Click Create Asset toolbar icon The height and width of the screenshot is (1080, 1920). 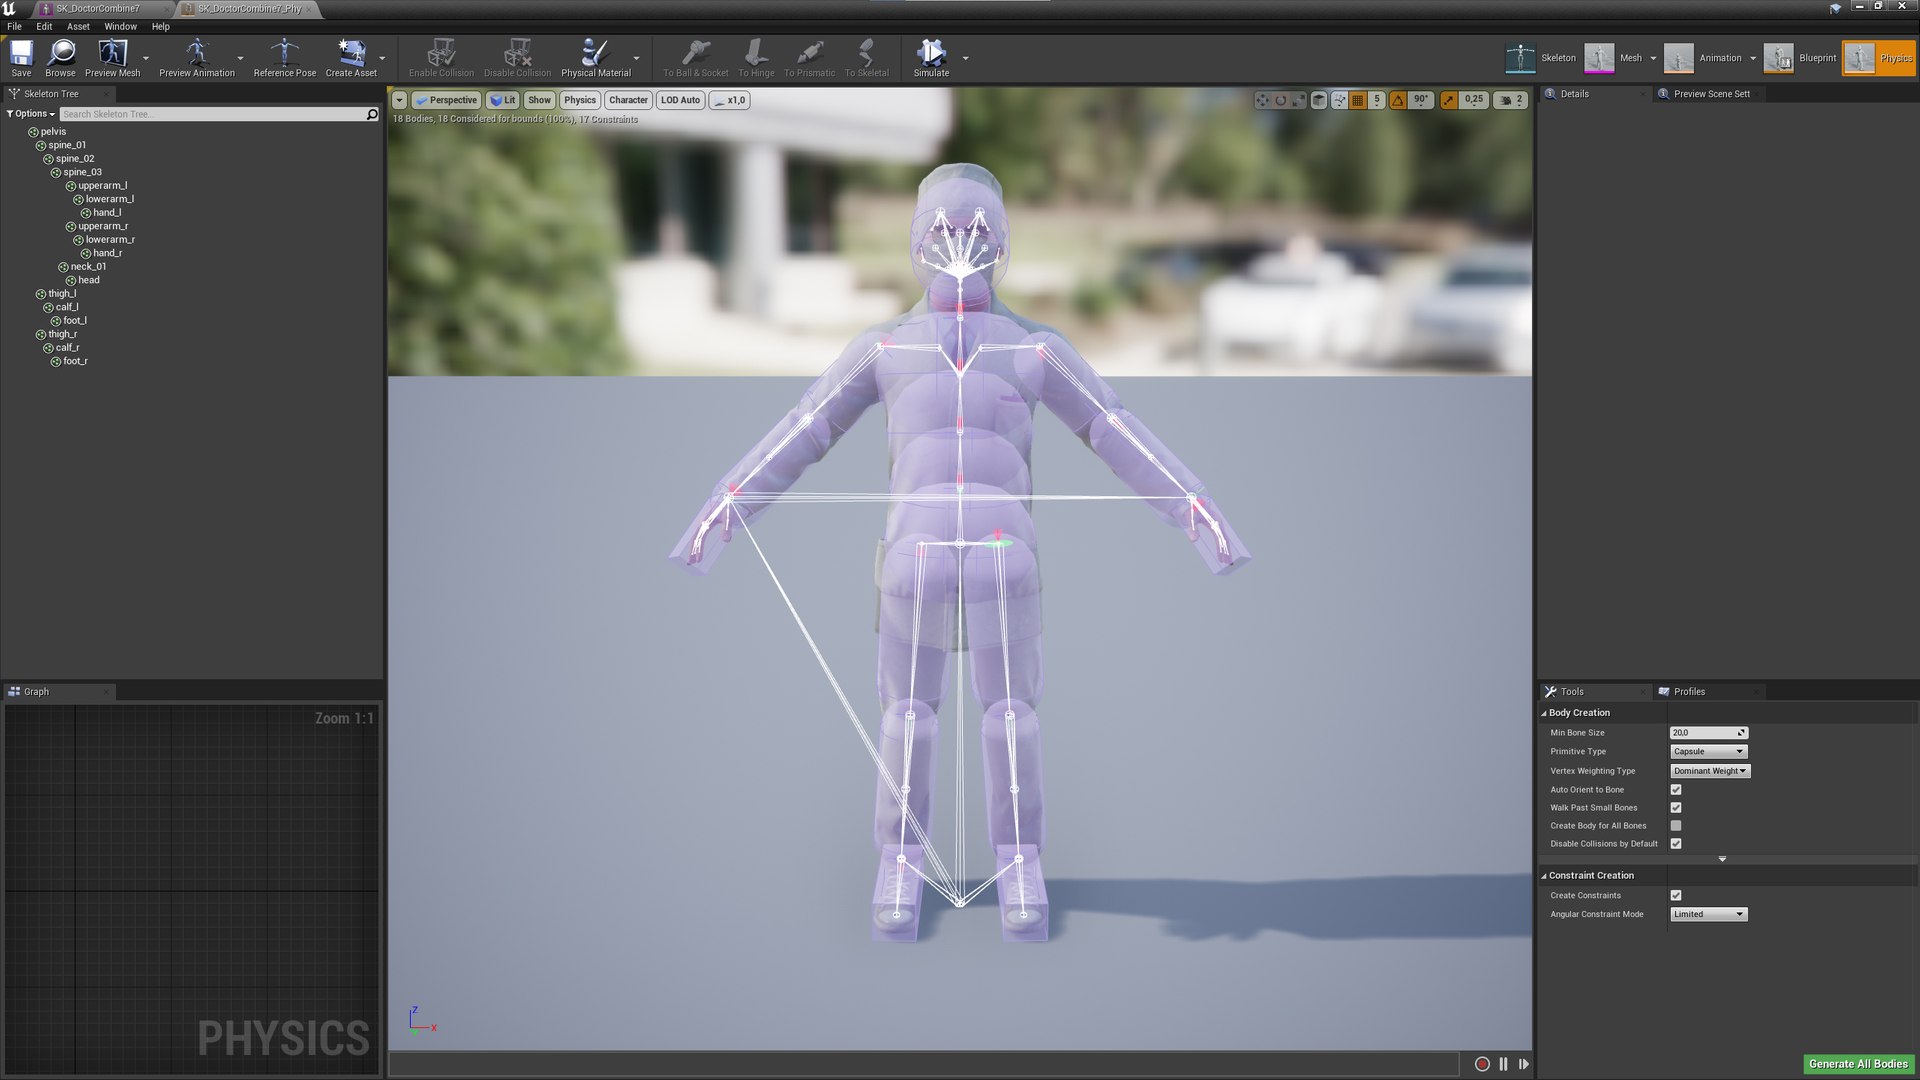351,58
